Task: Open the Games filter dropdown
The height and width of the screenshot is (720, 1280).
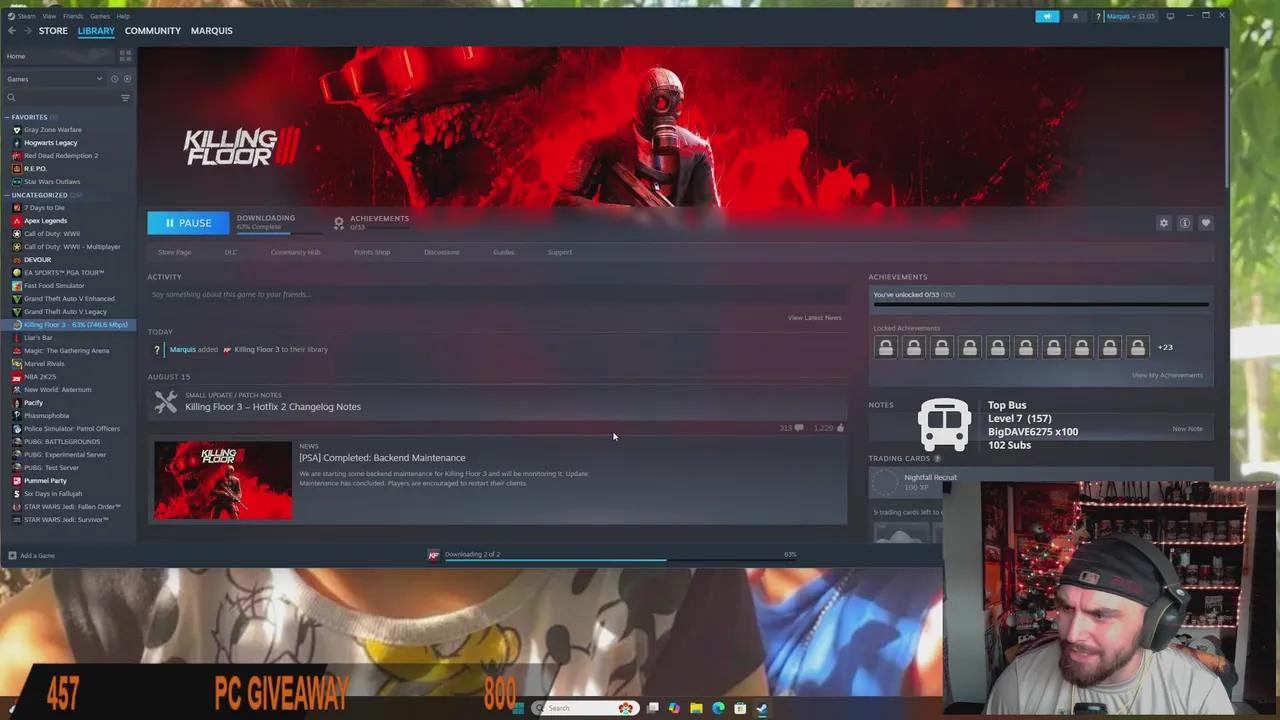Action: [55, 79]
